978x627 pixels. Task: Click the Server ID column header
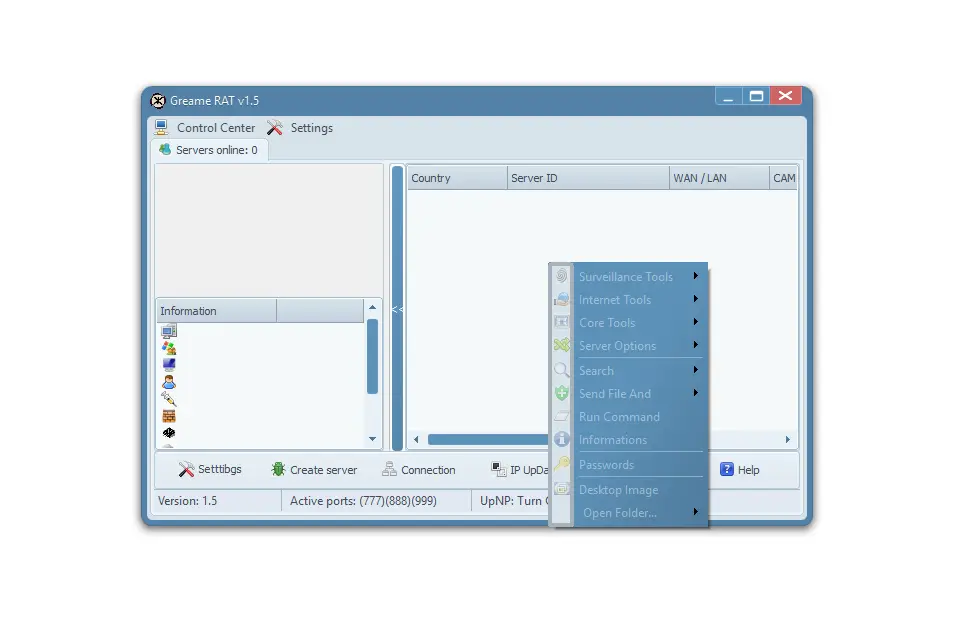pyautogui.click(x=588, y=178)
